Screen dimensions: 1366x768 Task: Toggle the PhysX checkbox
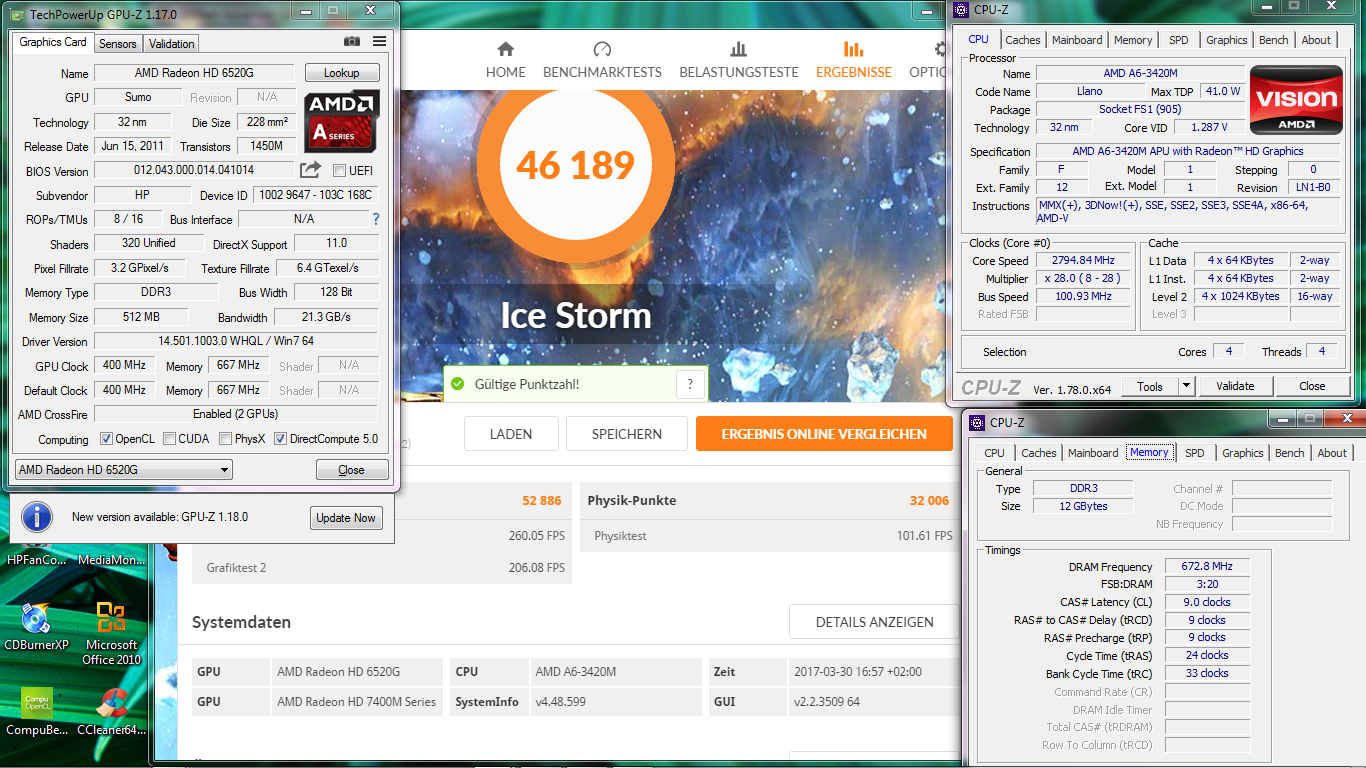226,439
